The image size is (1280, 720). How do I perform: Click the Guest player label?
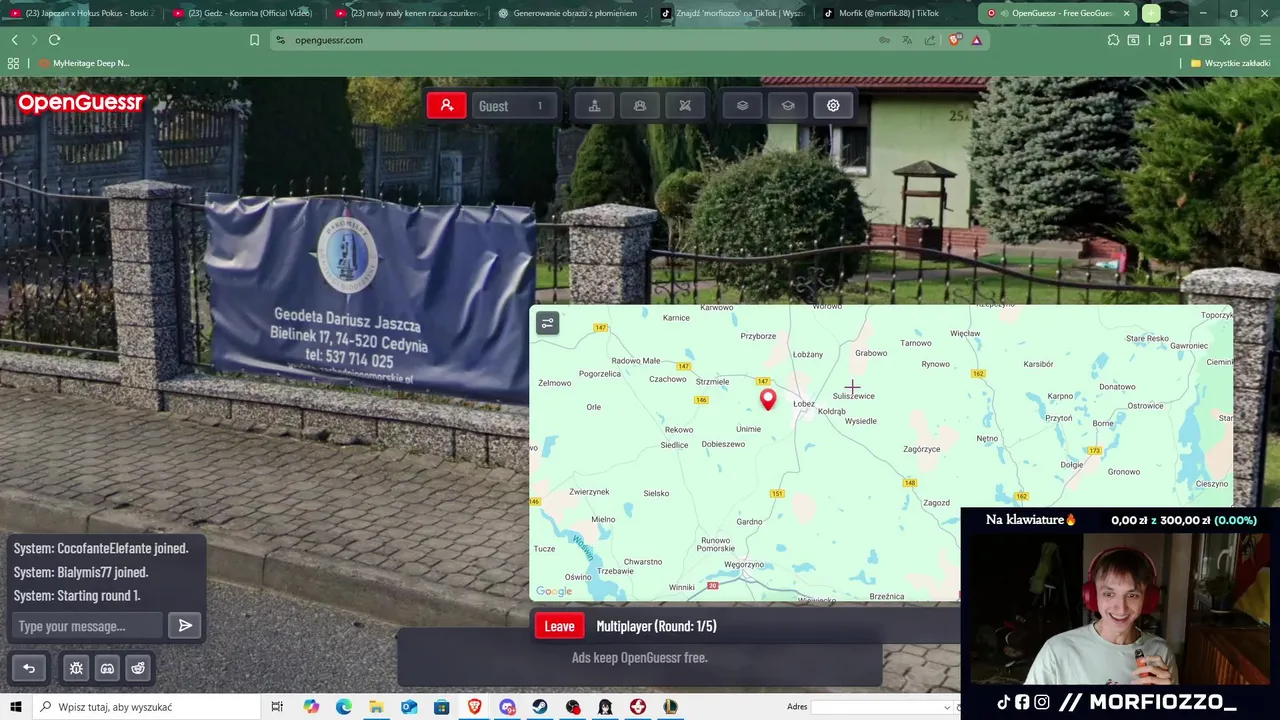point(493,106)
